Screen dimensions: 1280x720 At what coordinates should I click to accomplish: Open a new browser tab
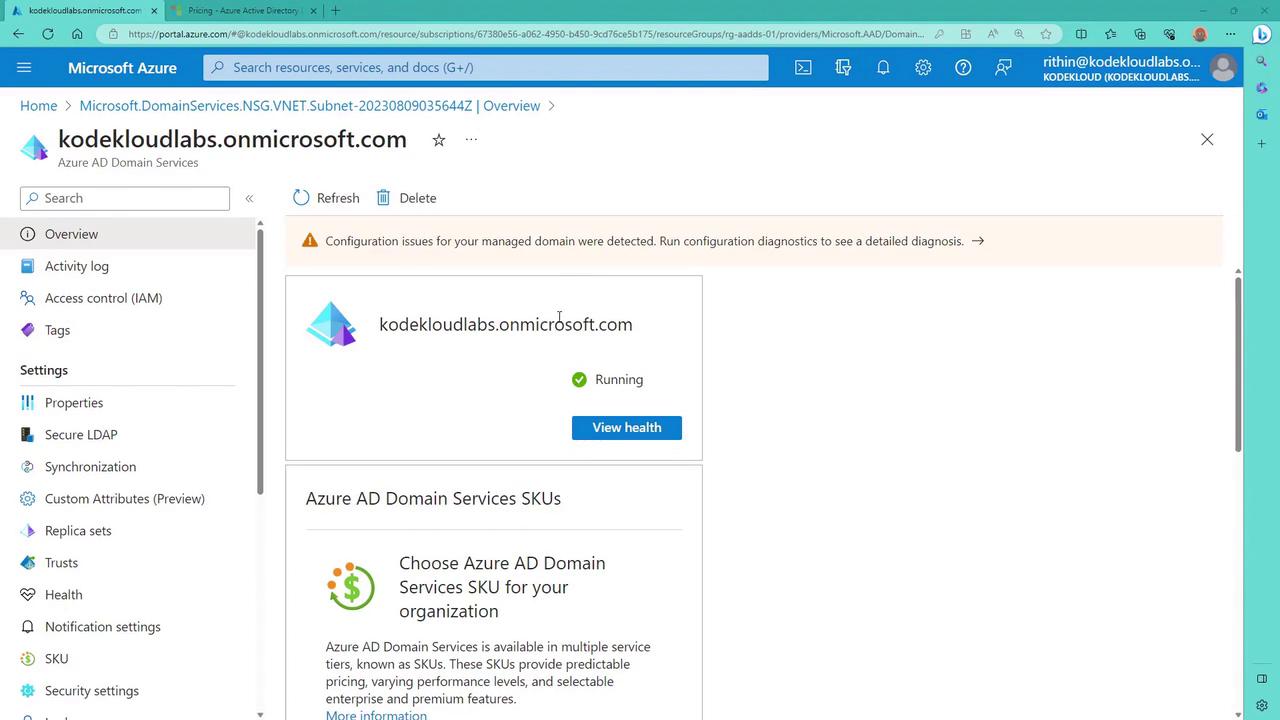point(335,10)
